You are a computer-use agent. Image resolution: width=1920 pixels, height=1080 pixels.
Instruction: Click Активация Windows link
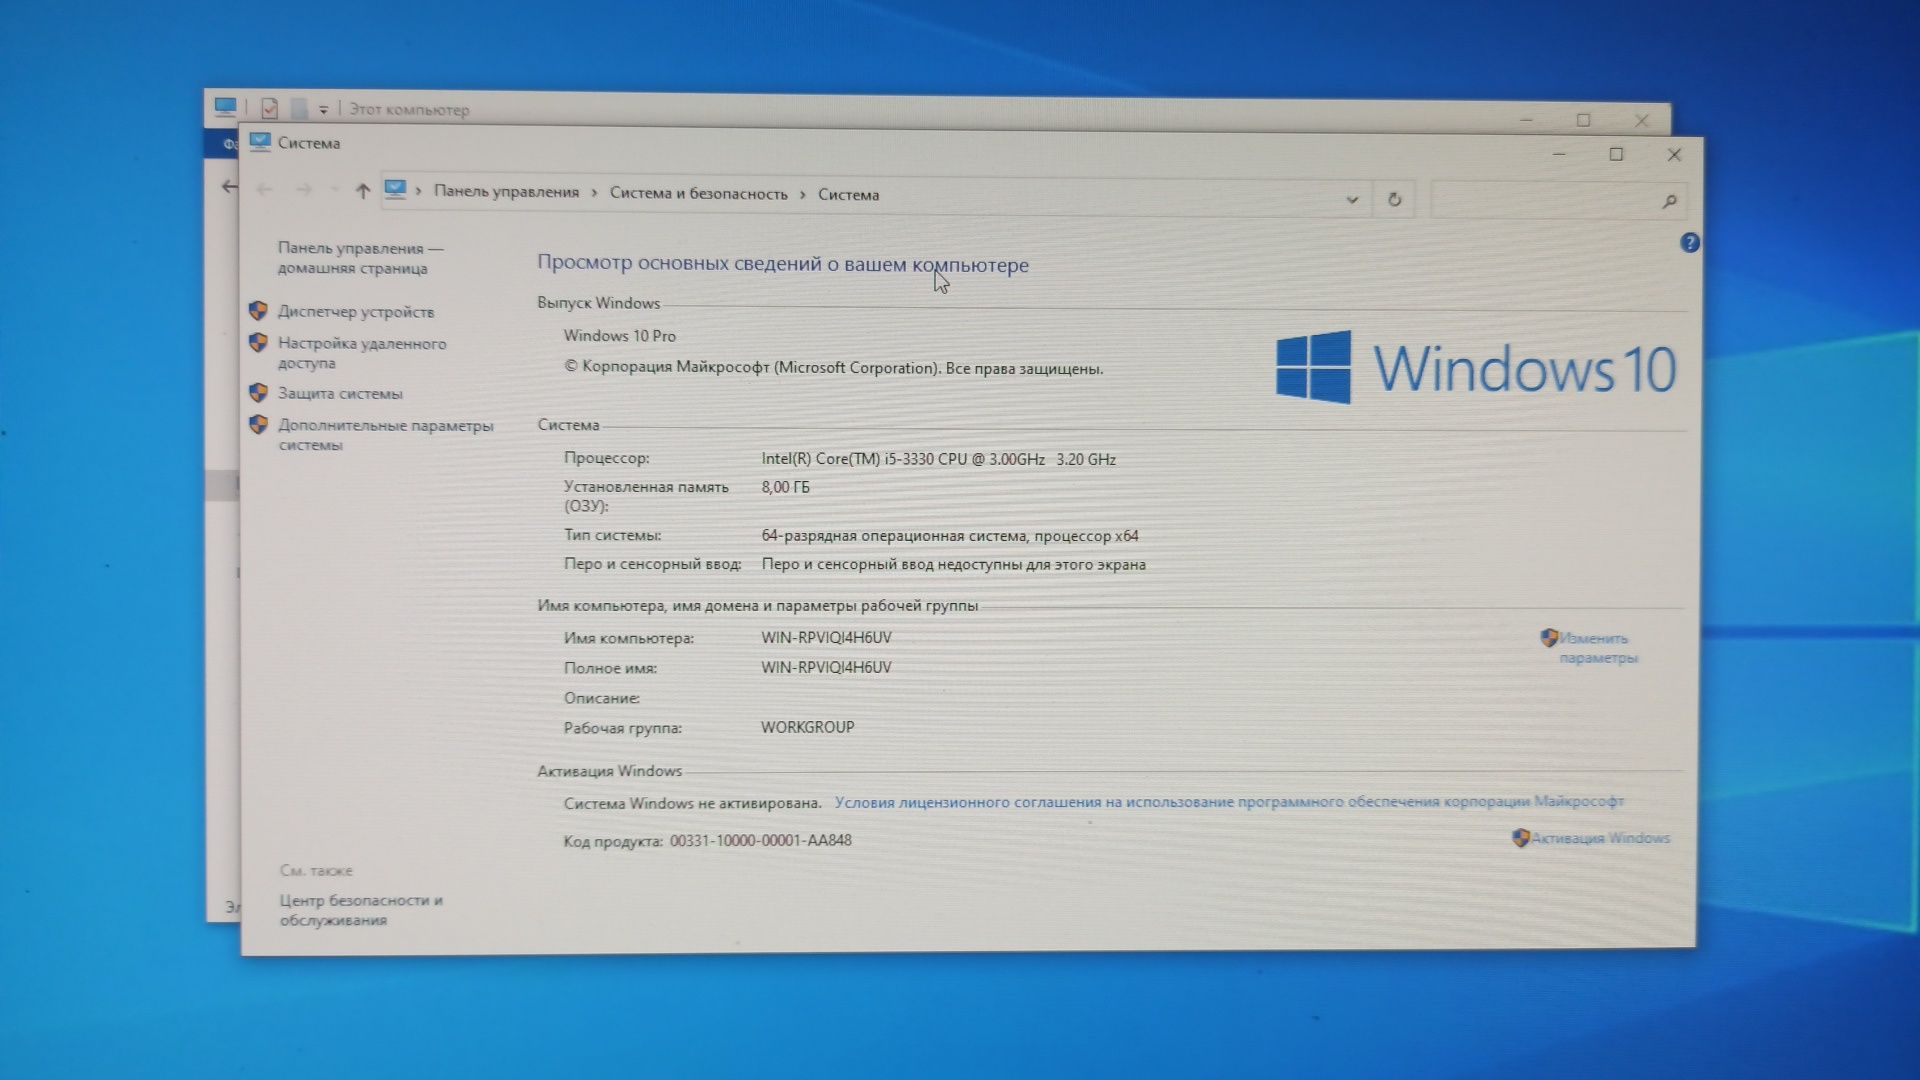1600,838
